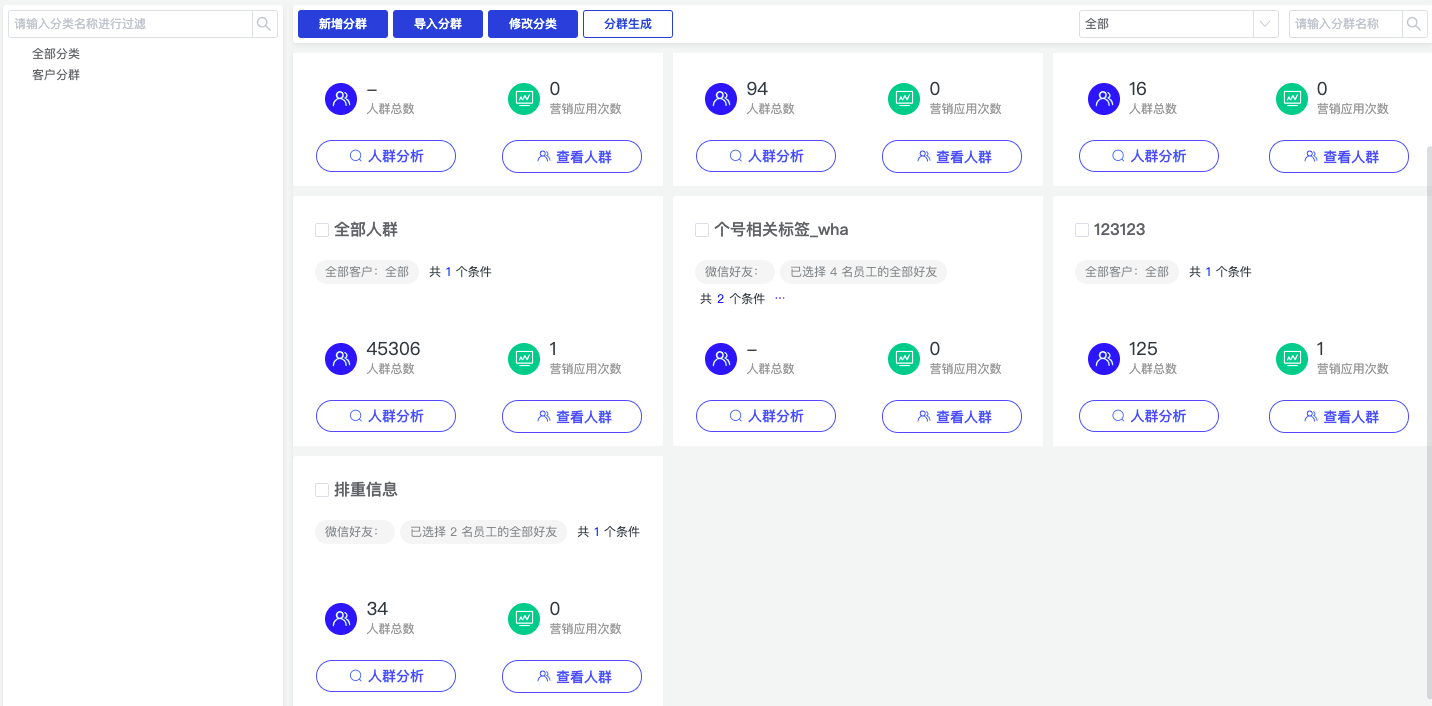Click tag 已选择 4 名员工的全部好友
Image resolution: width=1432 pixels, height=706 pixels.
tap(864, 272)
